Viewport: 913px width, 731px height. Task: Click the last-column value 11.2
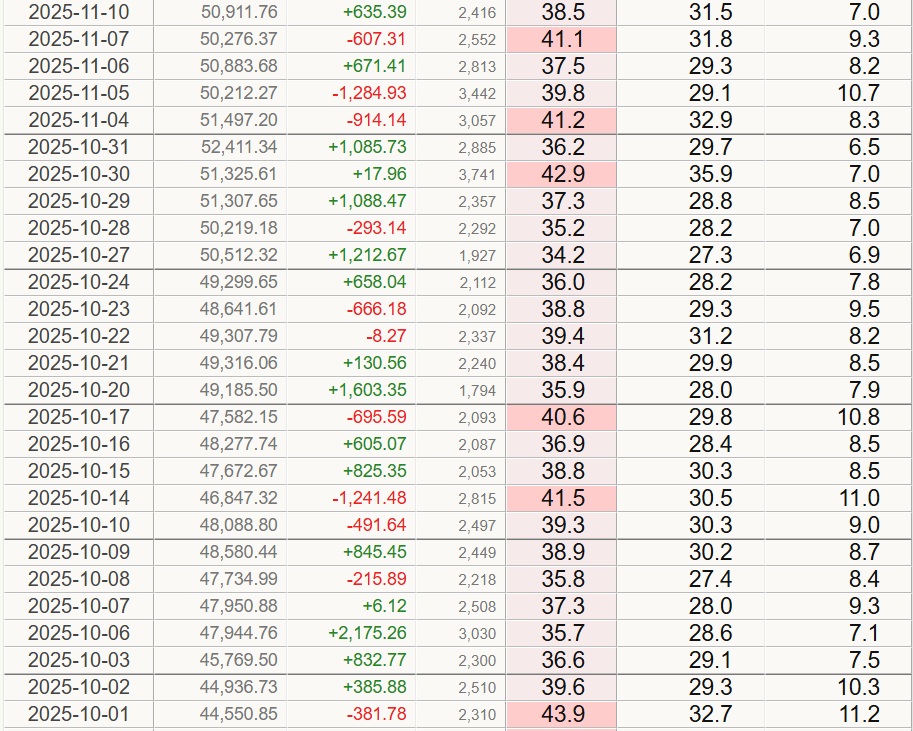tap(859, 714)
